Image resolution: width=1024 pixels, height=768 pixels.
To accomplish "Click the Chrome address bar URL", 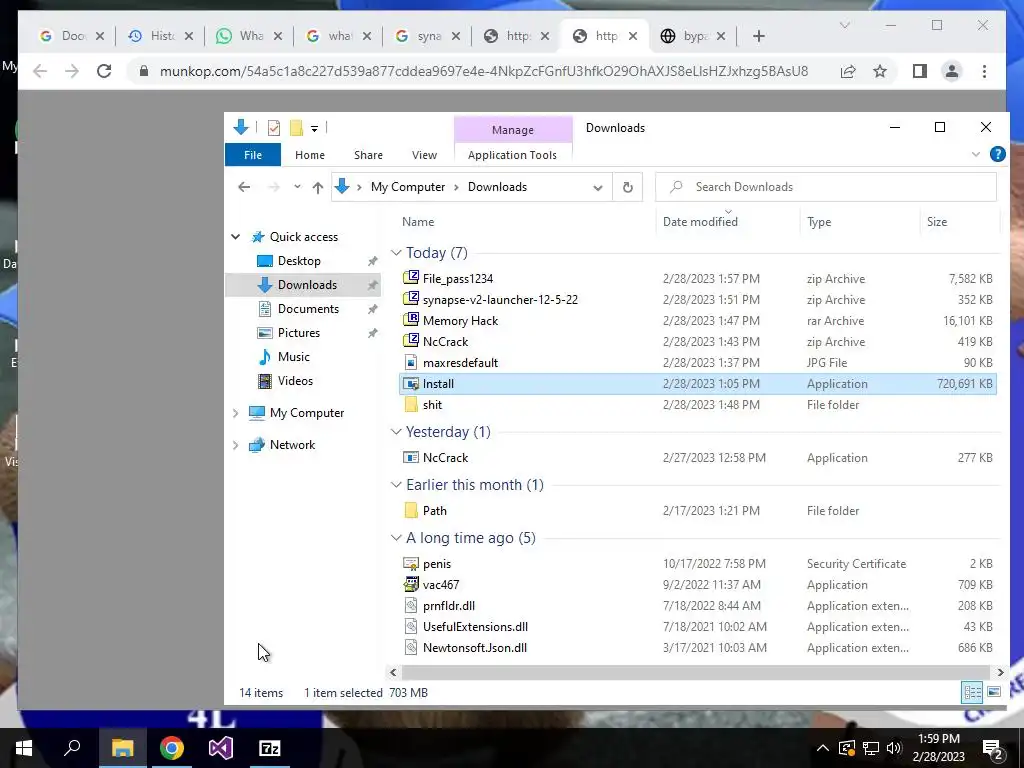I will coord(484,71).
